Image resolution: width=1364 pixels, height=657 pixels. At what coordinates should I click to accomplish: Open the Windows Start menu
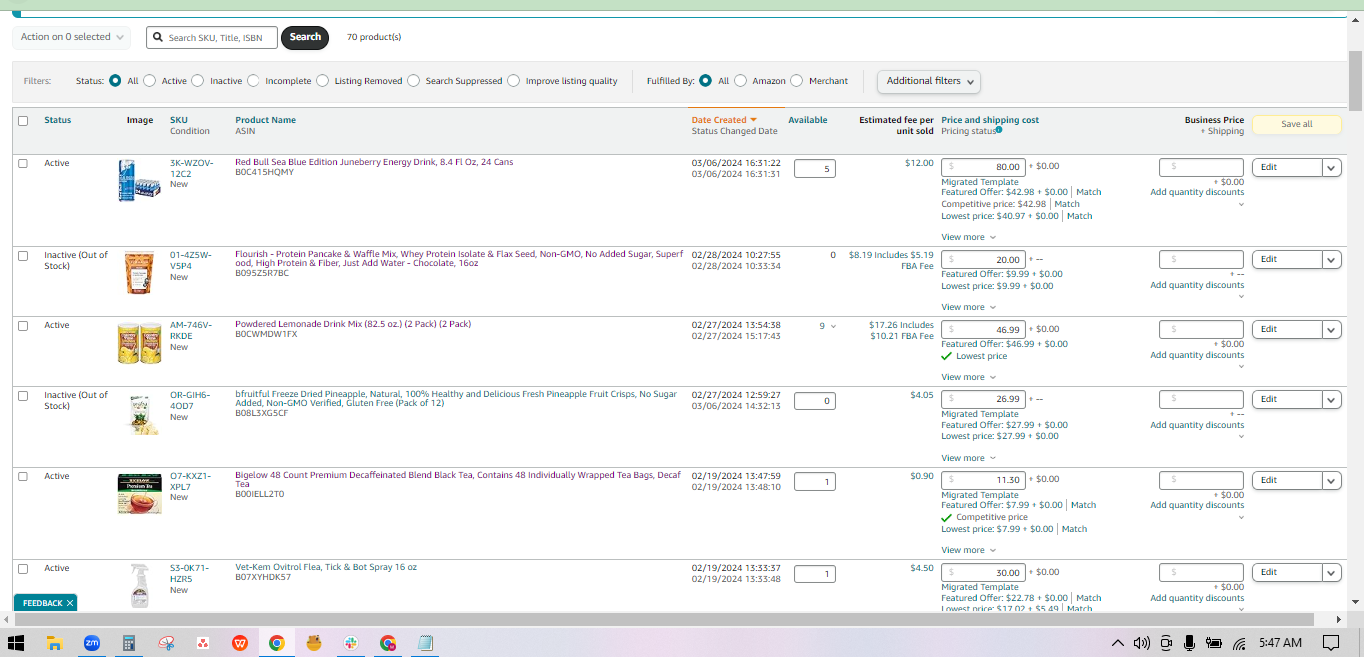point(16,643)
